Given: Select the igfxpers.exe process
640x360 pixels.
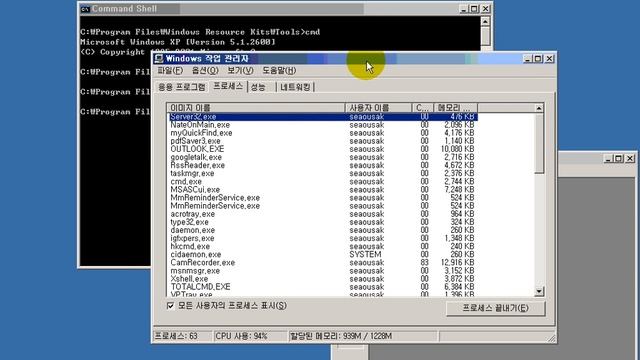Looking at the screenshot, I should [x=192, y=238].
